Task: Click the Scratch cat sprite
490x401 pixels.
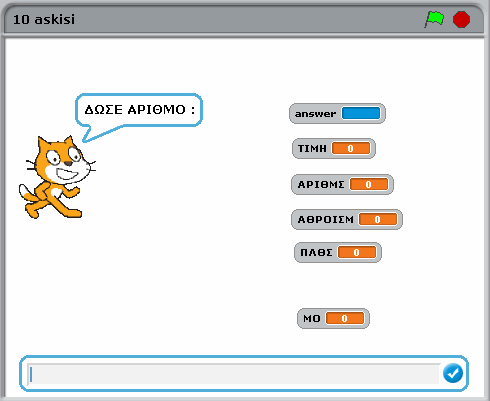Action: tap(57, 177)
